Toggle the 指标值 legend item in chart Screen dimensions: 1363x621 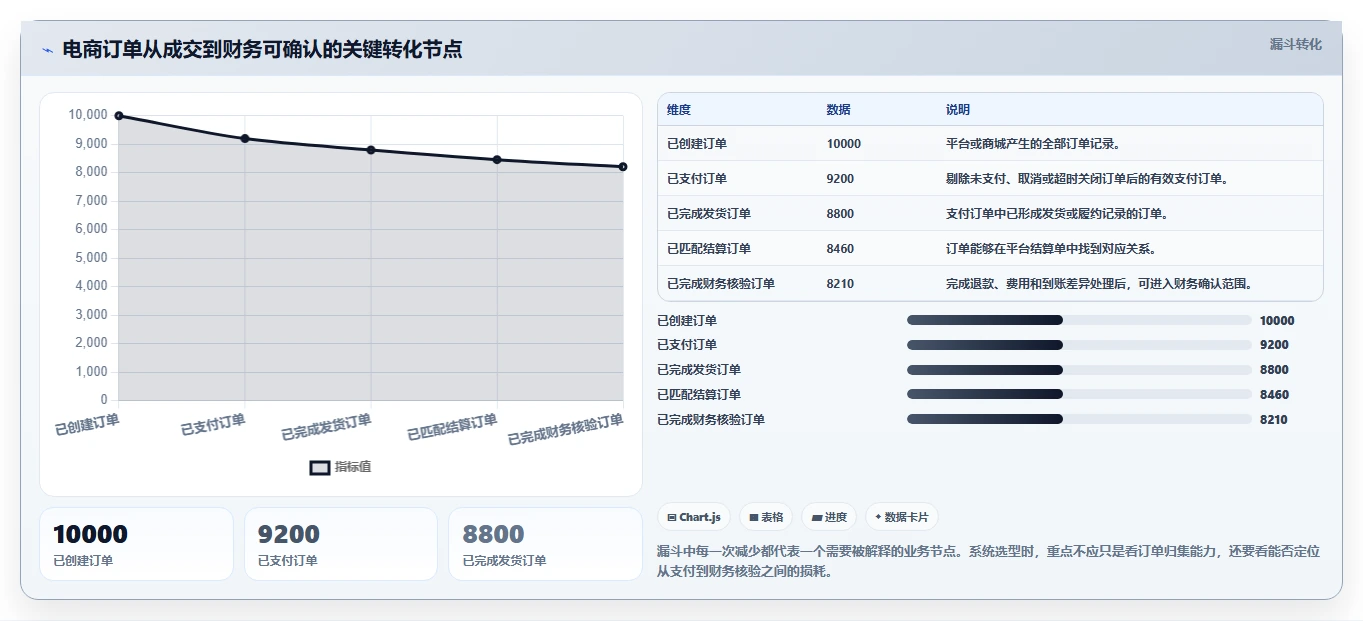click(x=340, y=467)
